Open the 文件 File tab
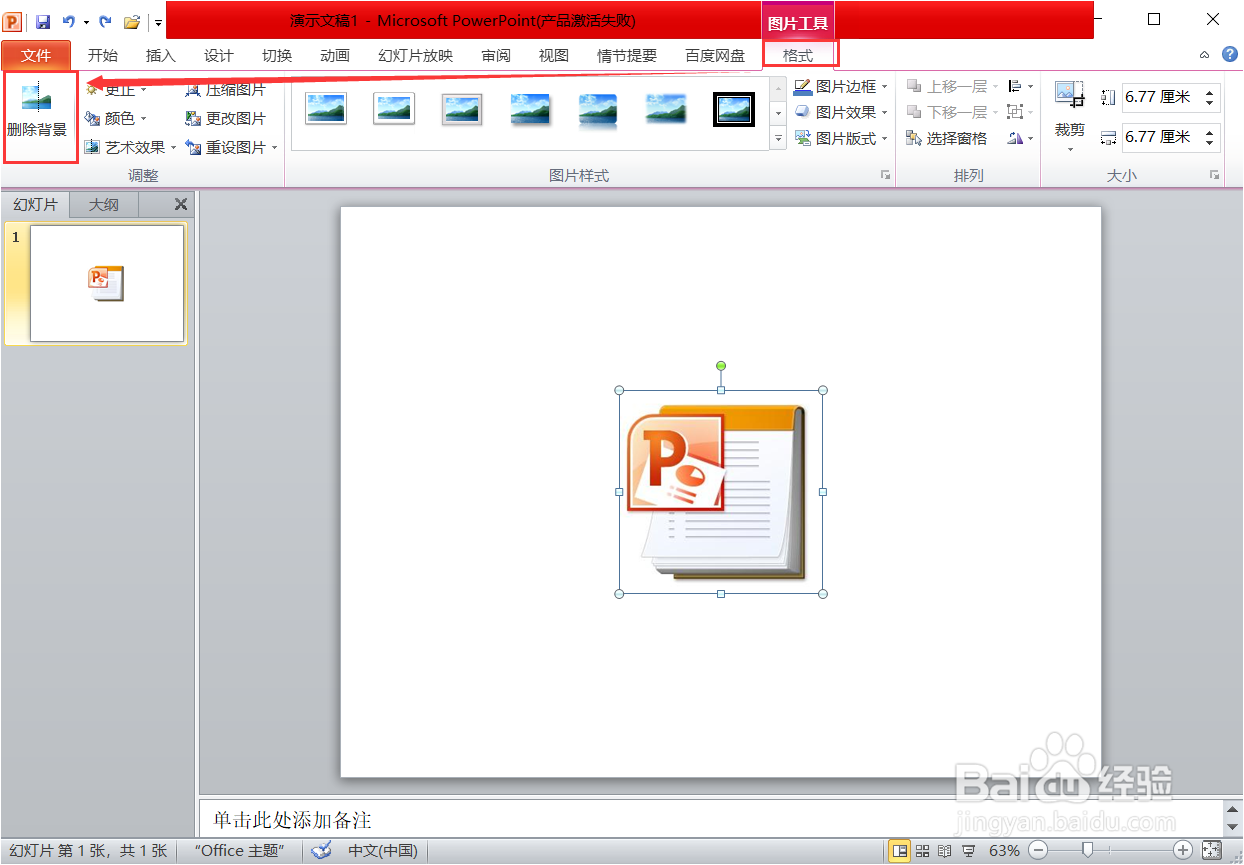This screenshot has height=865, width=1244. (36, 56)
